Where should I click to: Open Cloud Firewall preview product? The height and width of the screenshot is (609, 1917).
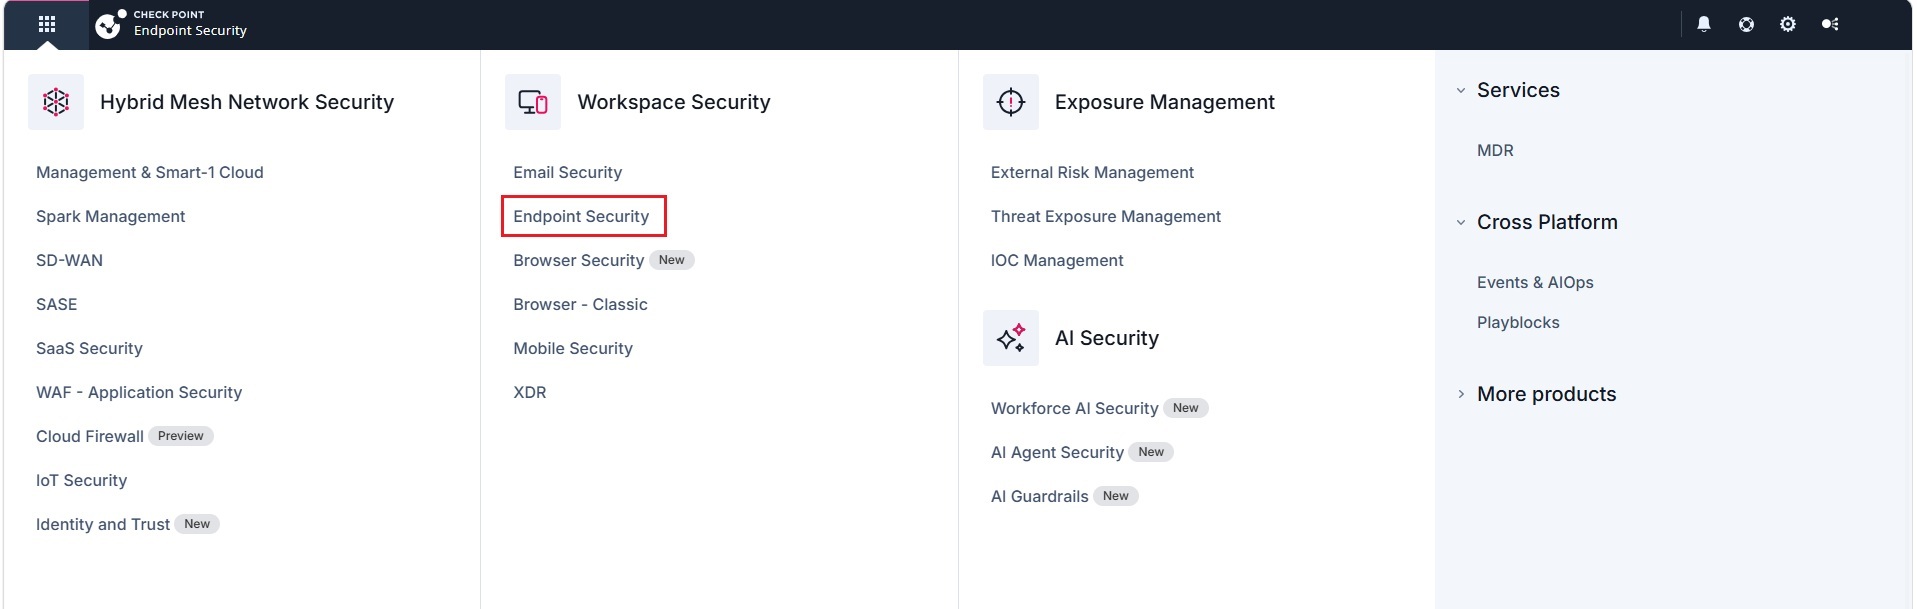coord(90,436)
